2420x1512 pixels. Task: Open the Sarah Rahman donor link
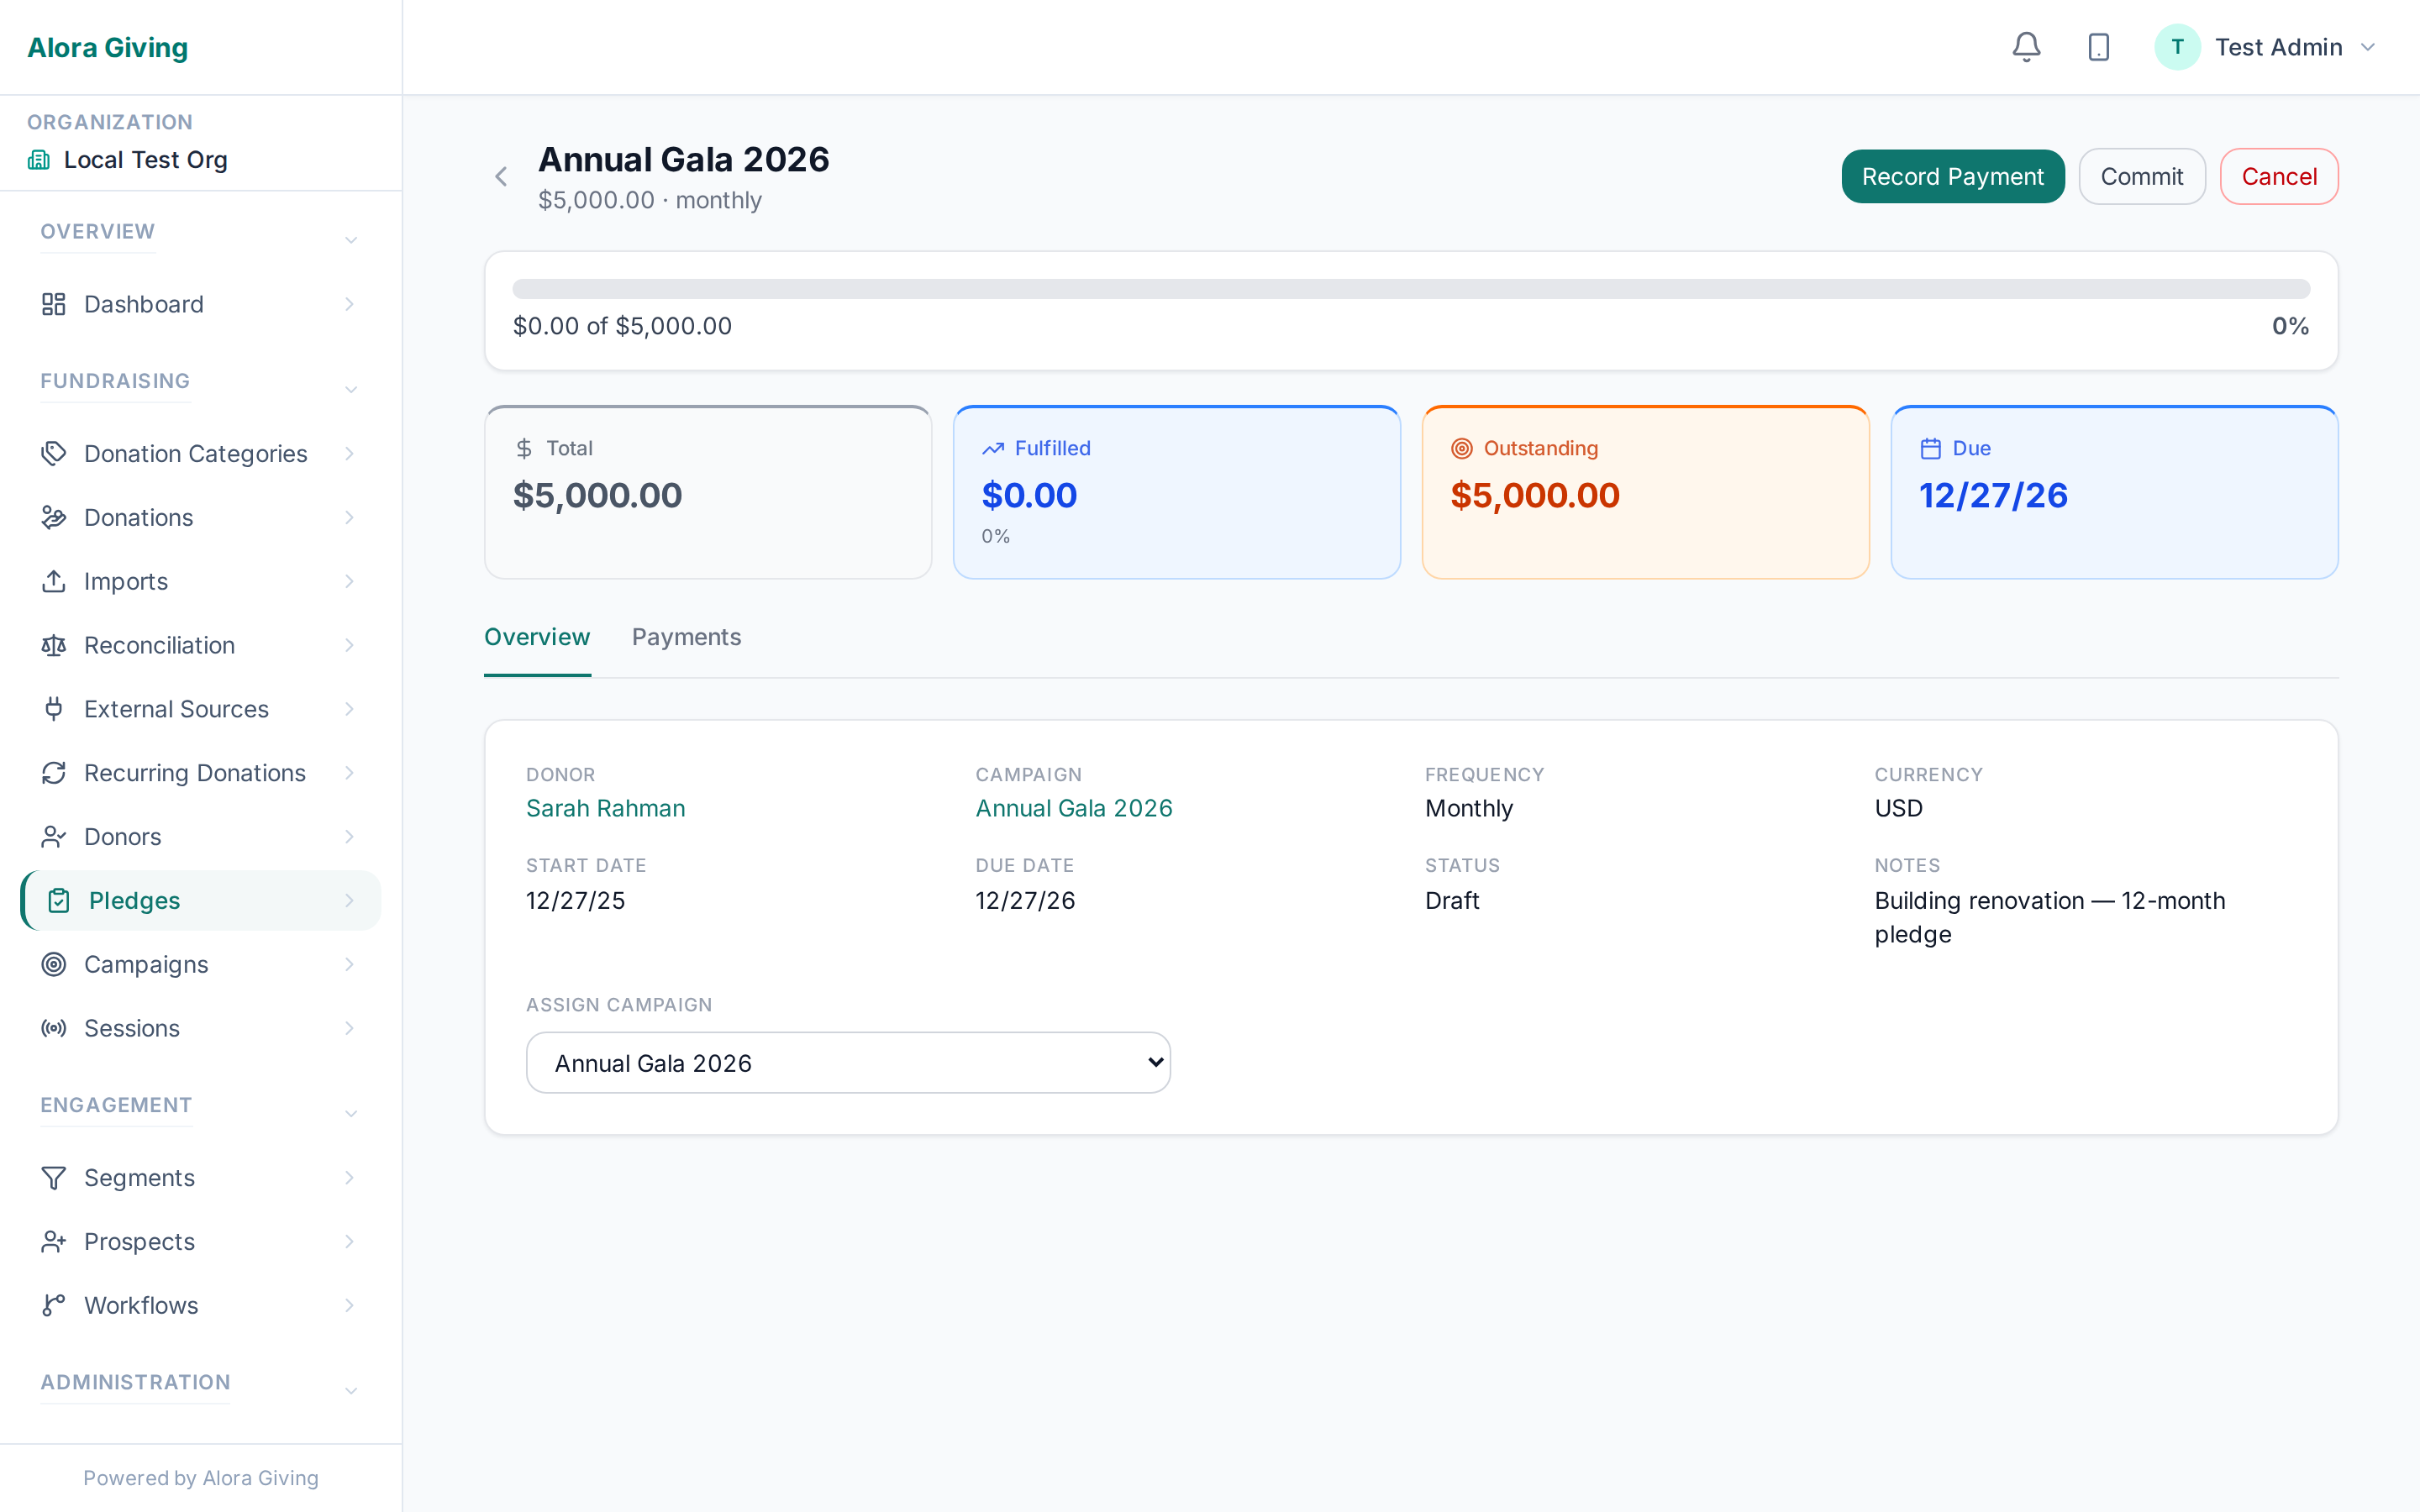[605, 808]
